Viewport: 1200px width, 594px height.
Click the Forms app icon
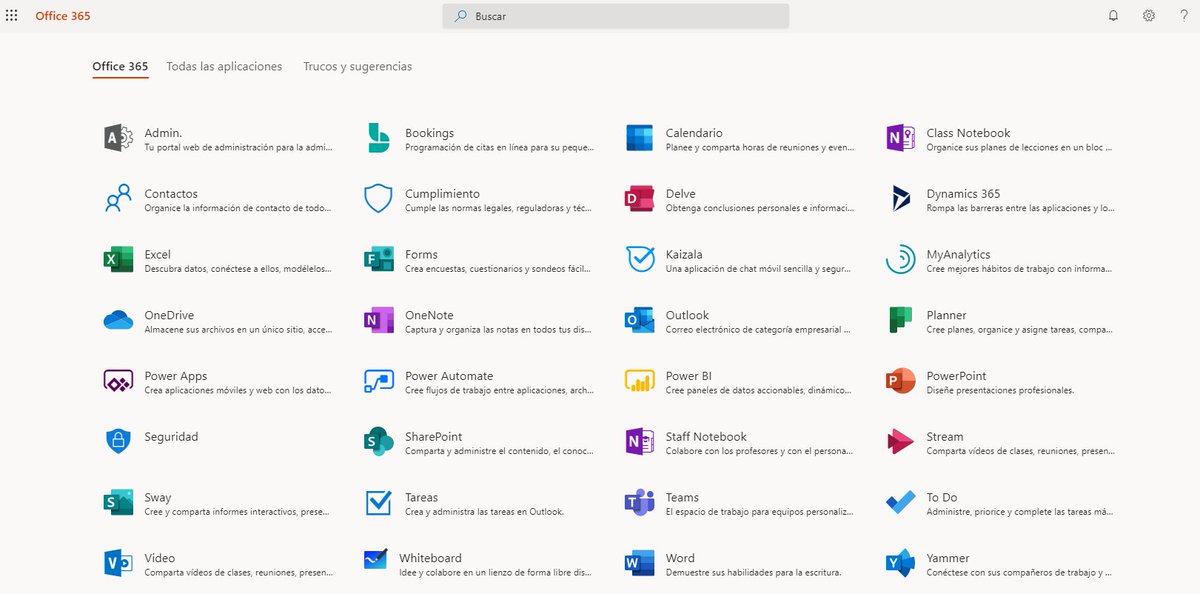378,260
